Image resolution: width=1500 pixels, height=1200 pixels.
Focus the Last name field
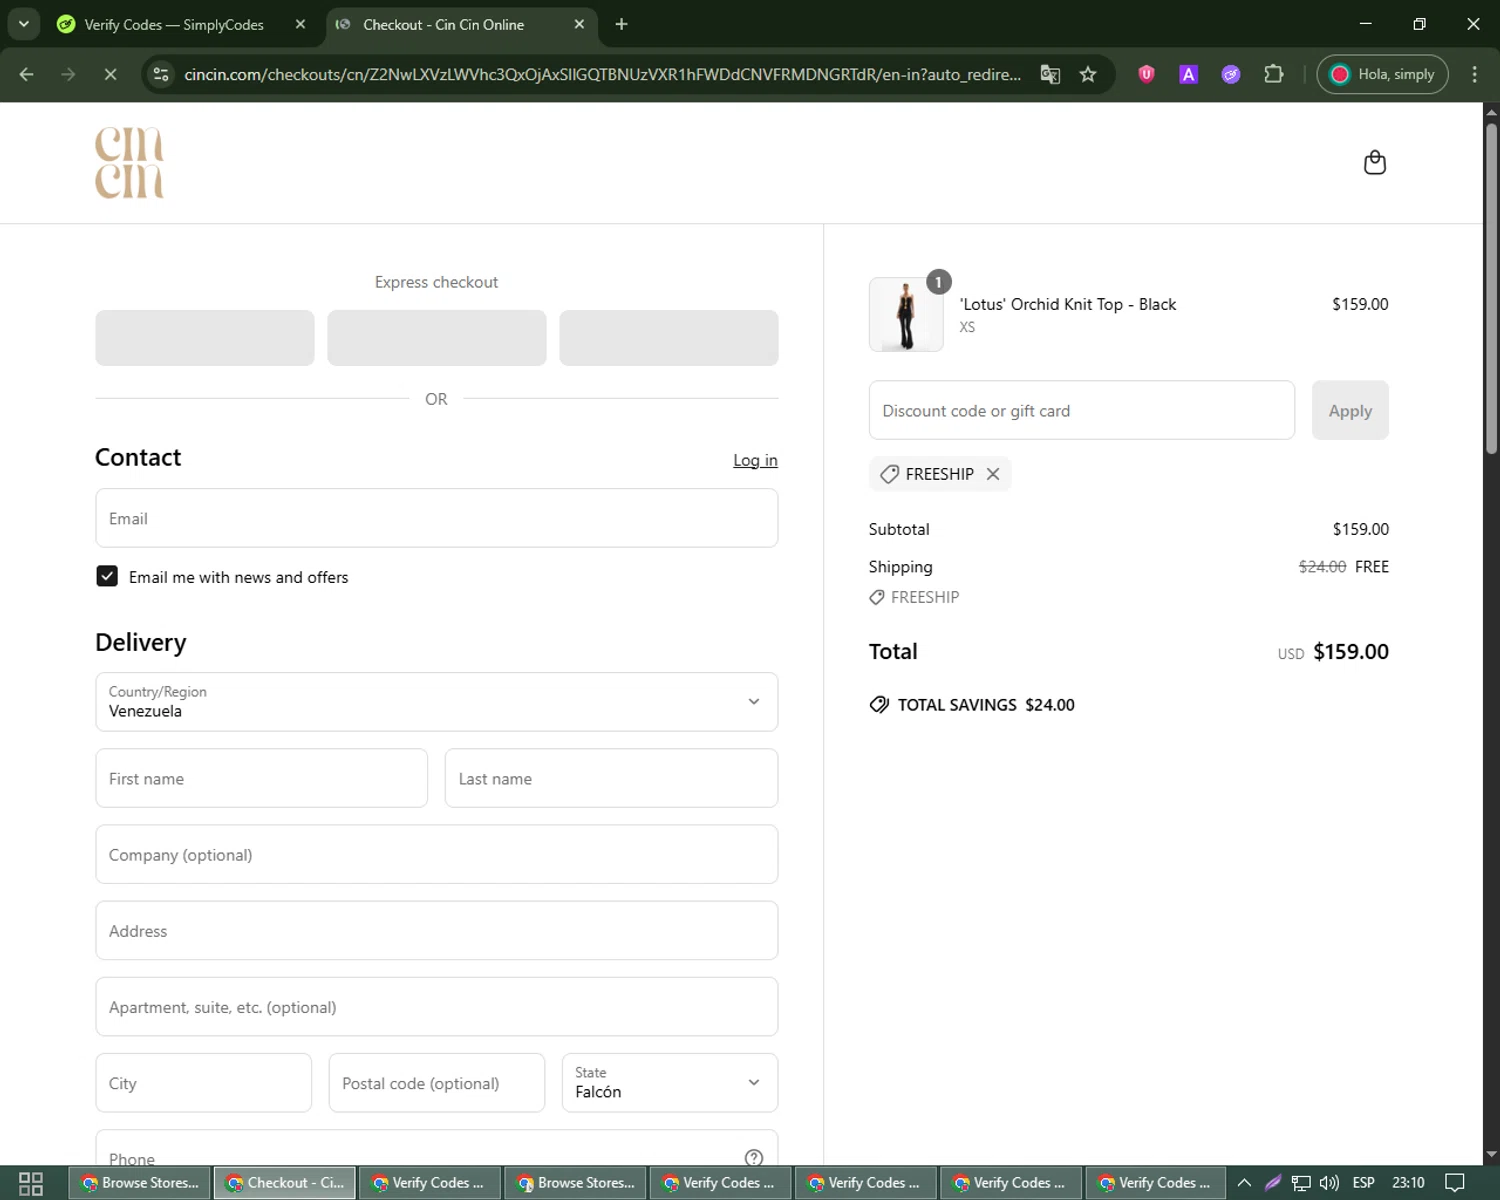coord(611,778)
